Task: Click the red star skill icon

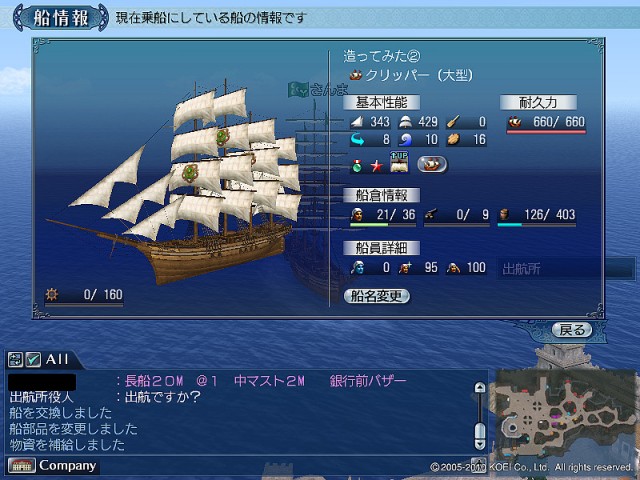Action: click(x=376, y=166)
